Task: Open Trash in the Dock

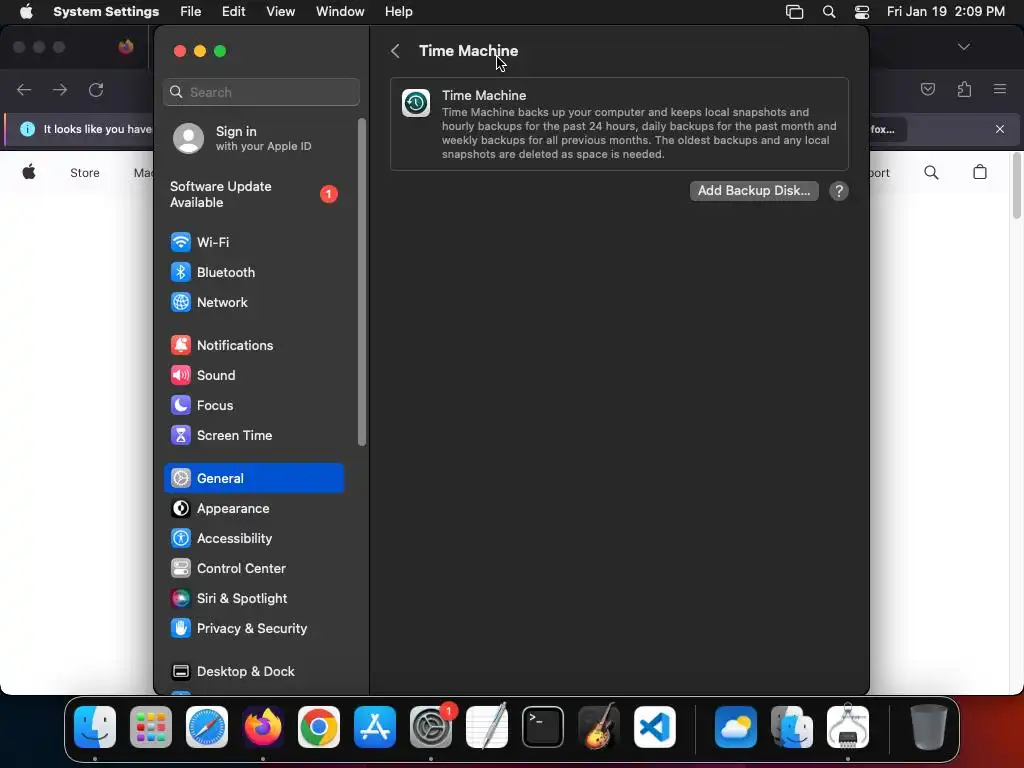Action: 929,727
